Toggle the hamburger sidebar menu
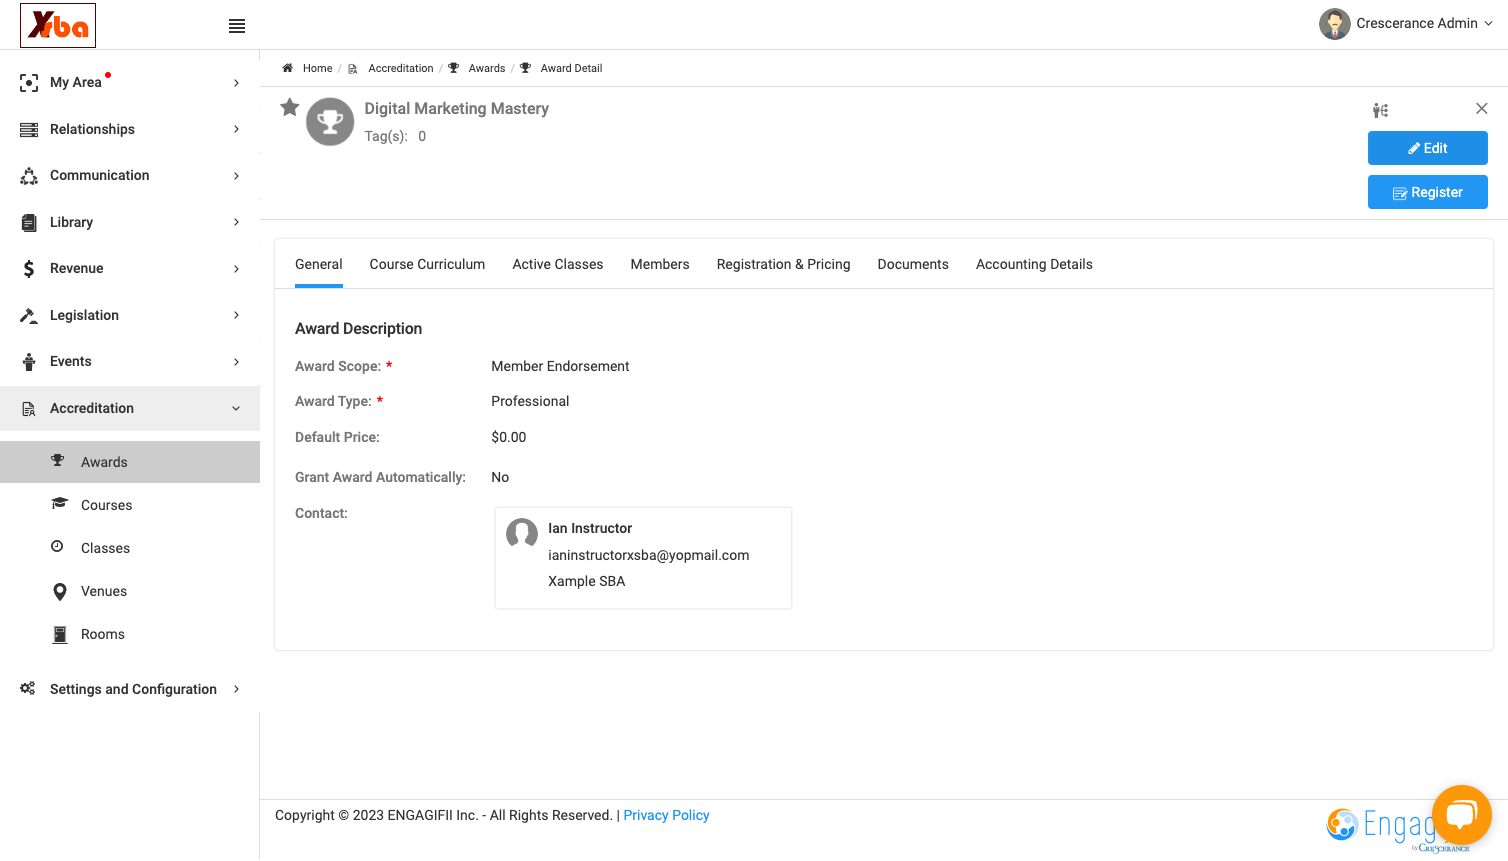The image size is (1508, 861). coord(237,26)
